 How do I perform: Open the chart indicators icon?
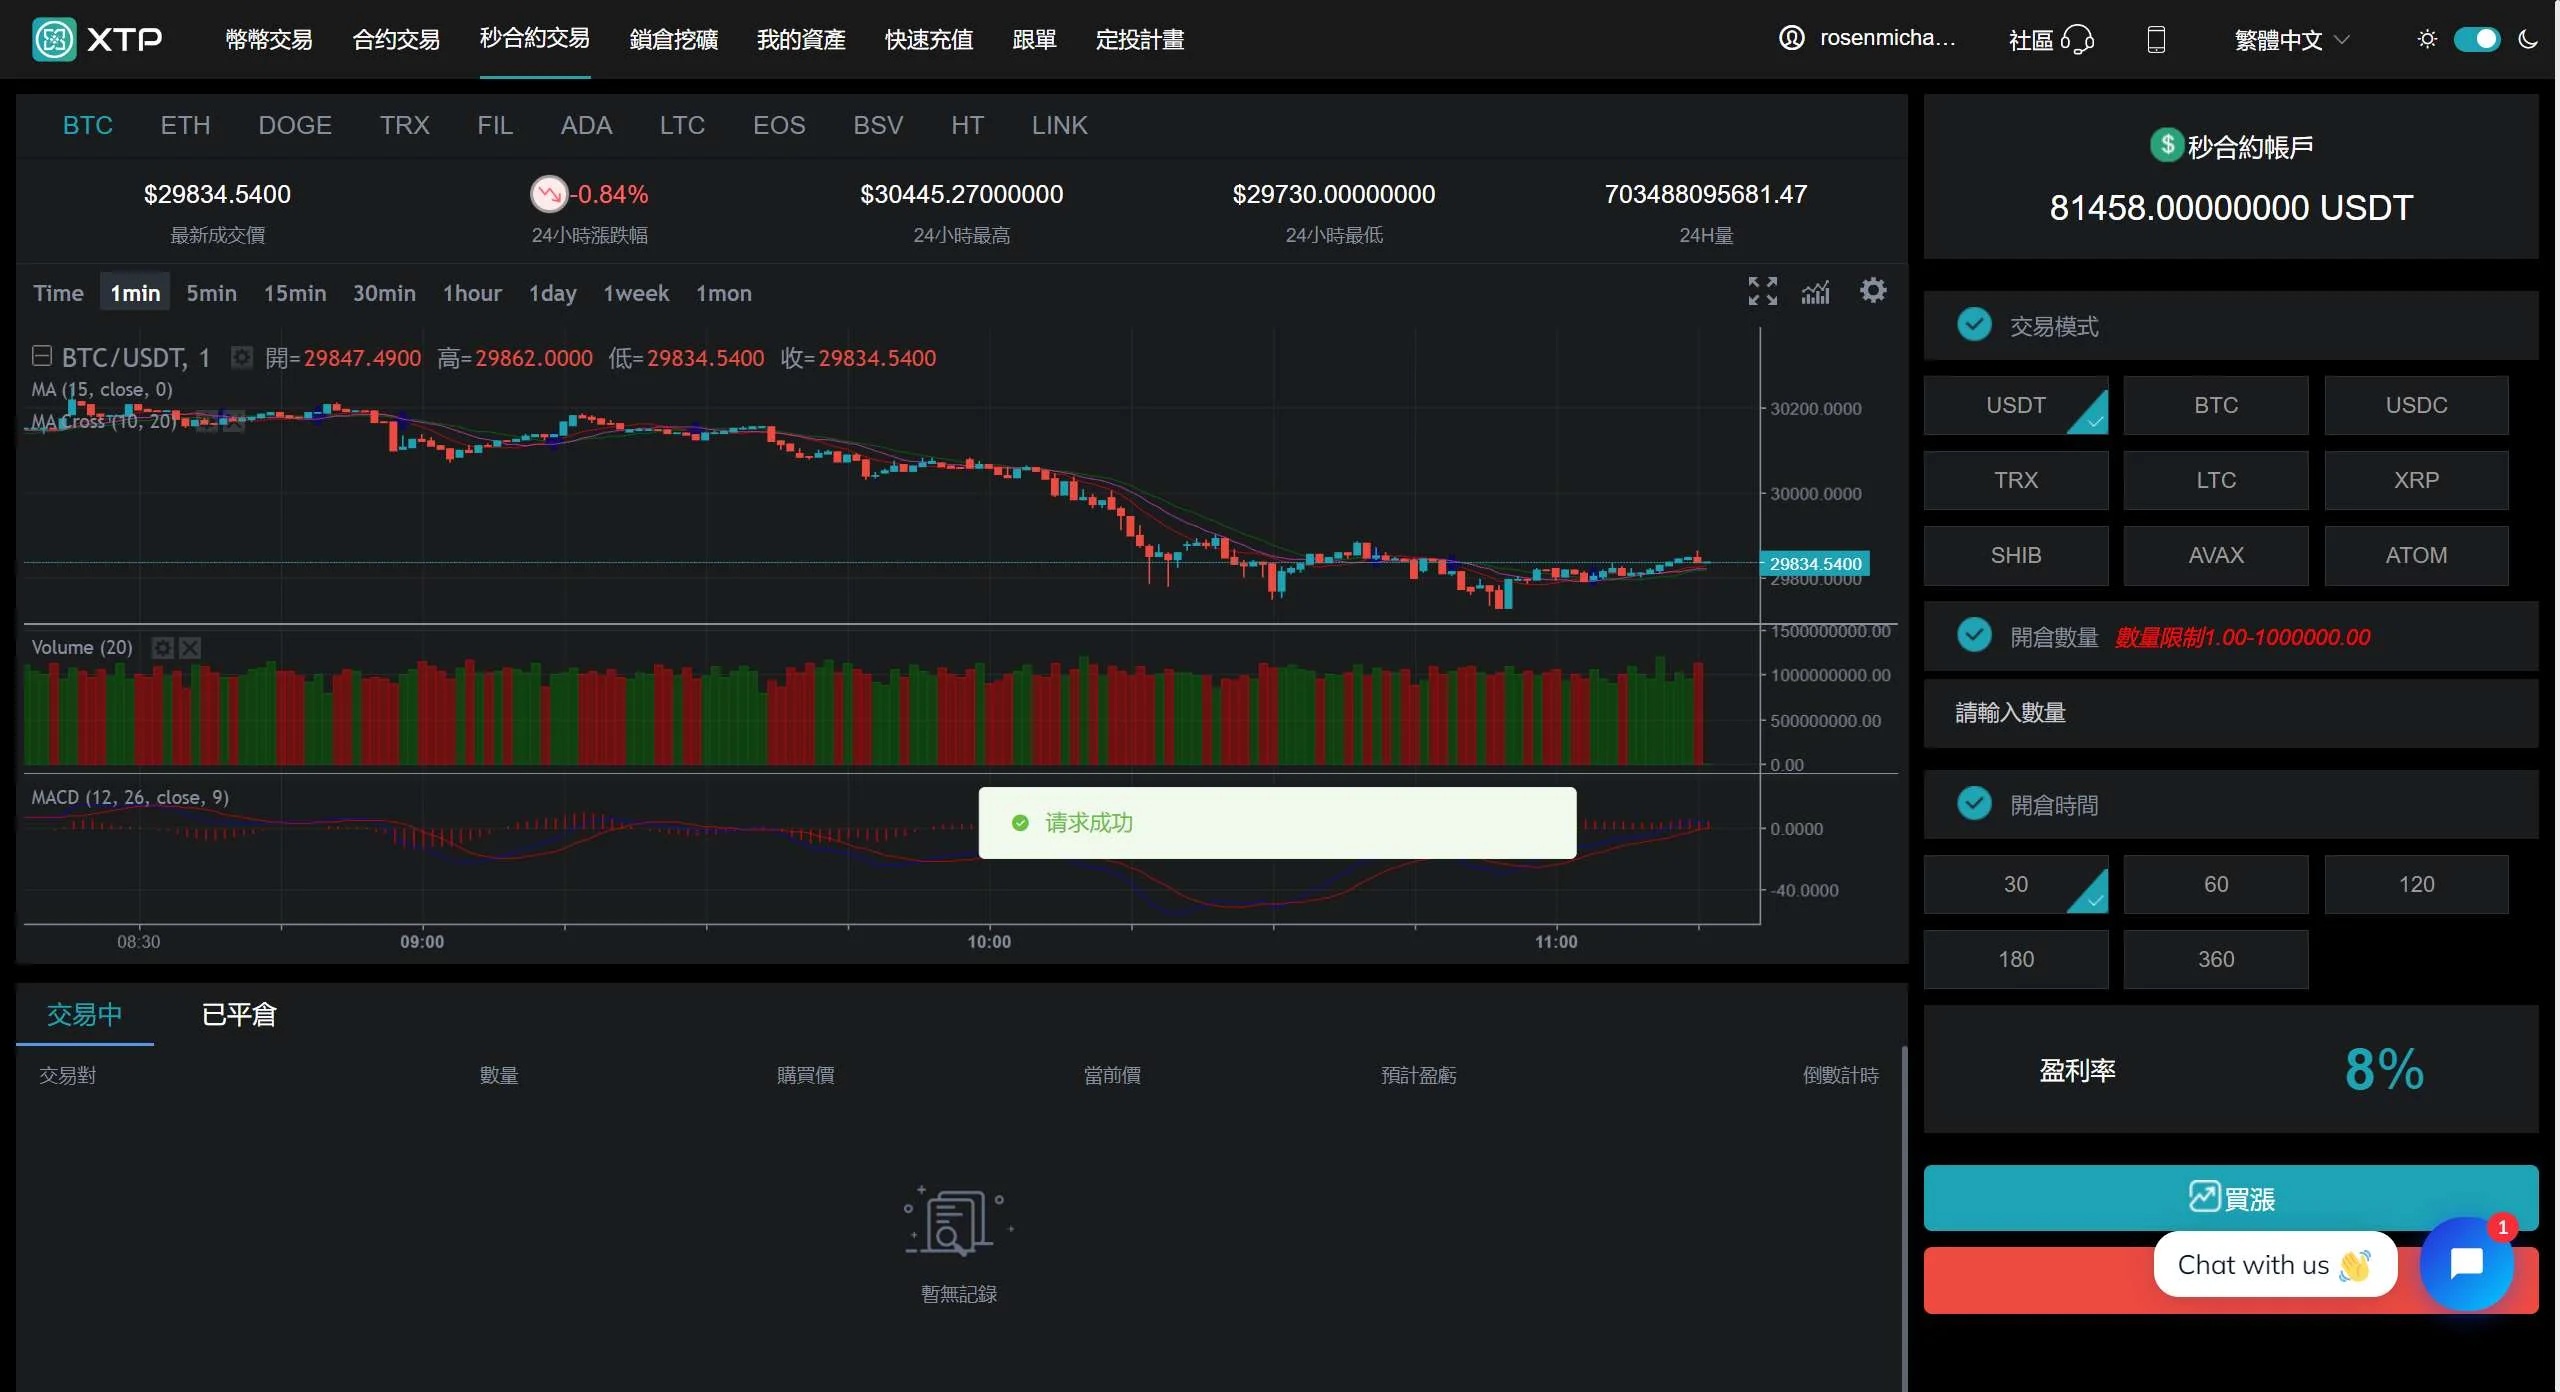click(x=1816, y=292)
